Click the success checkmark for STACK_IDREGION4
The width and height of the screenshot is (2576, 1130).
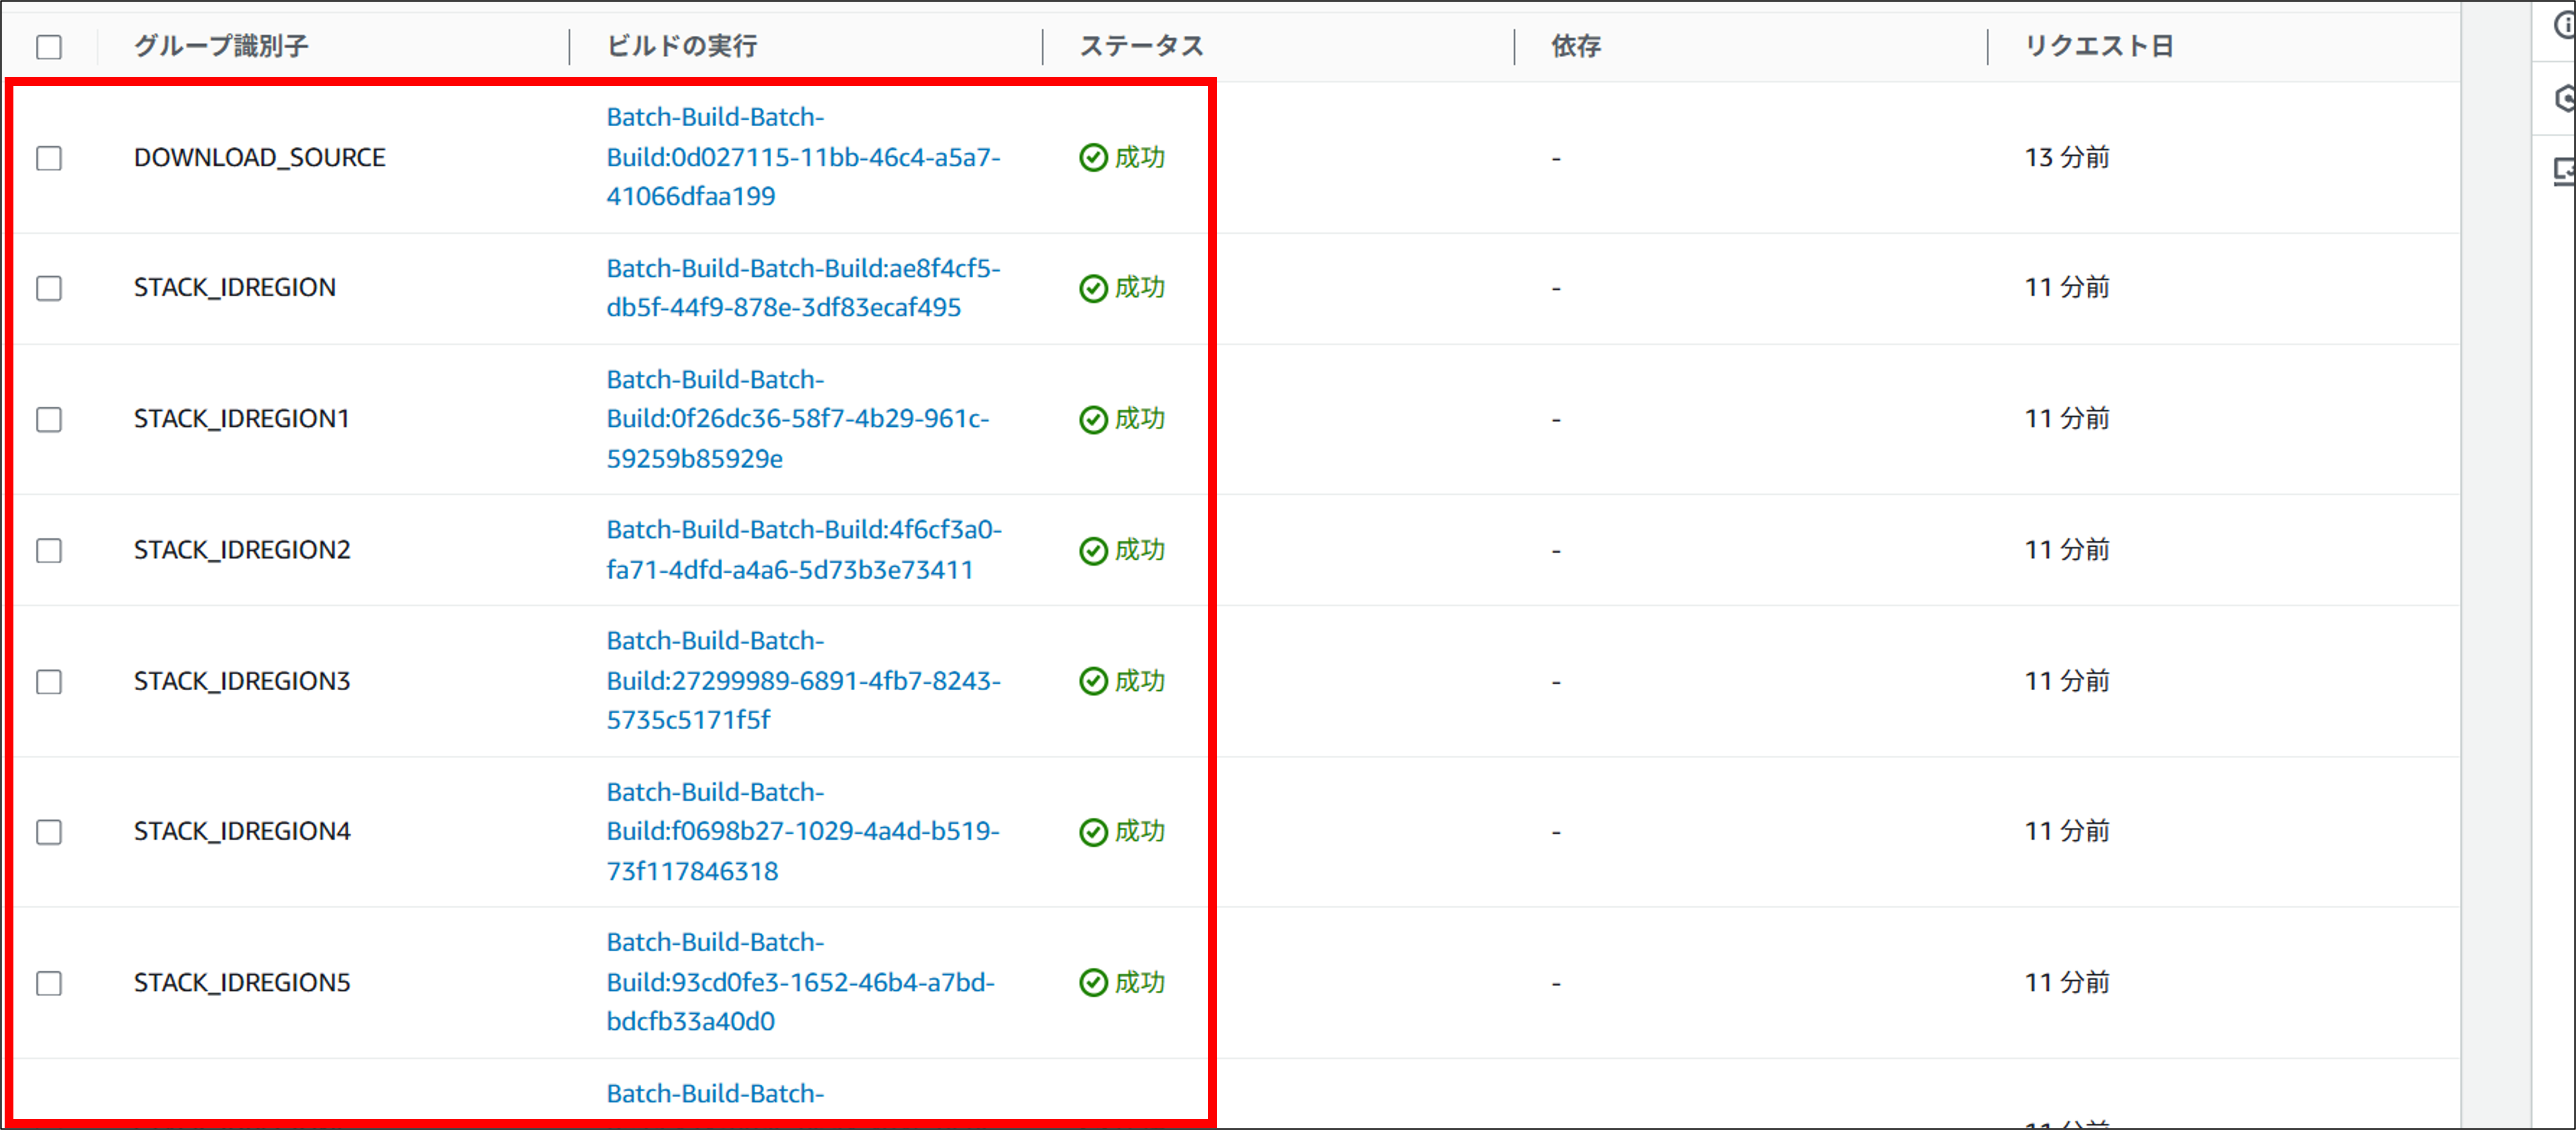tap(1094, 831)
